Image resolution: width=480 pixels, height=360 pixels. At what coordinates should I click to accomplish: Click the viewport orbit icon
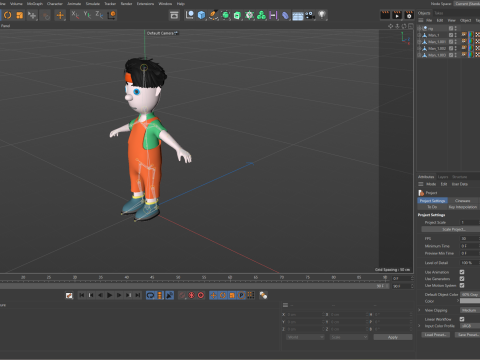point(404,26)
